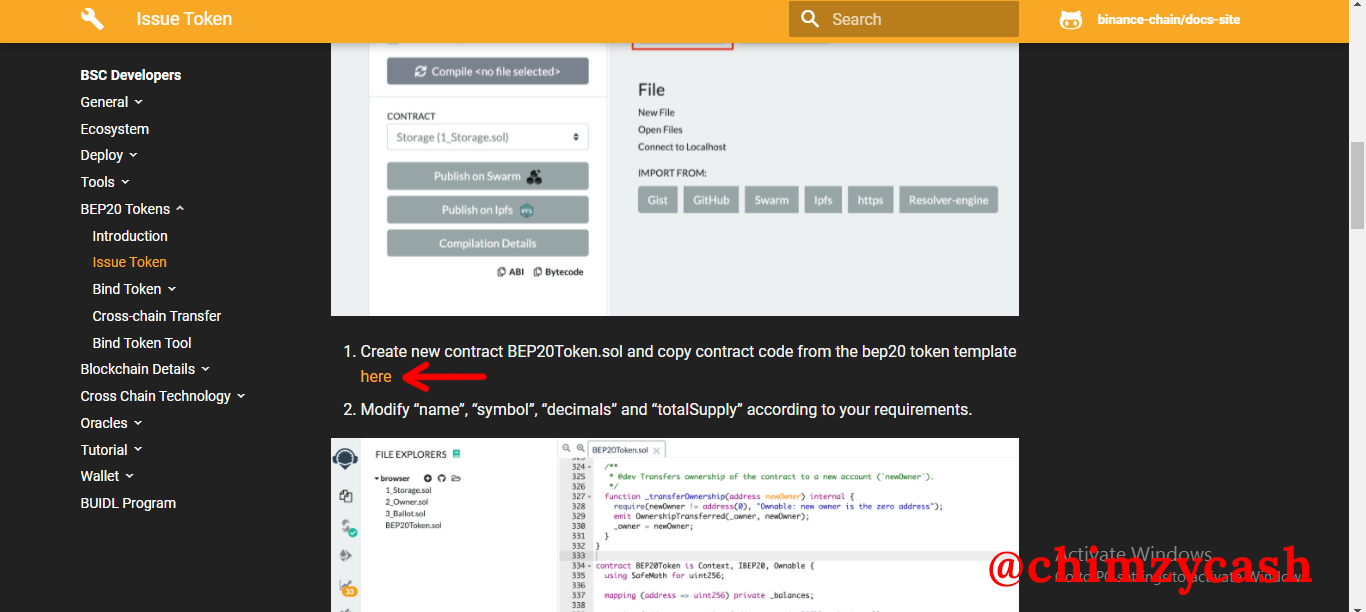This screenshot has width=1366, height=612.
Task: Click the Solidity compiler icon with green check
Action: point(348,527)
